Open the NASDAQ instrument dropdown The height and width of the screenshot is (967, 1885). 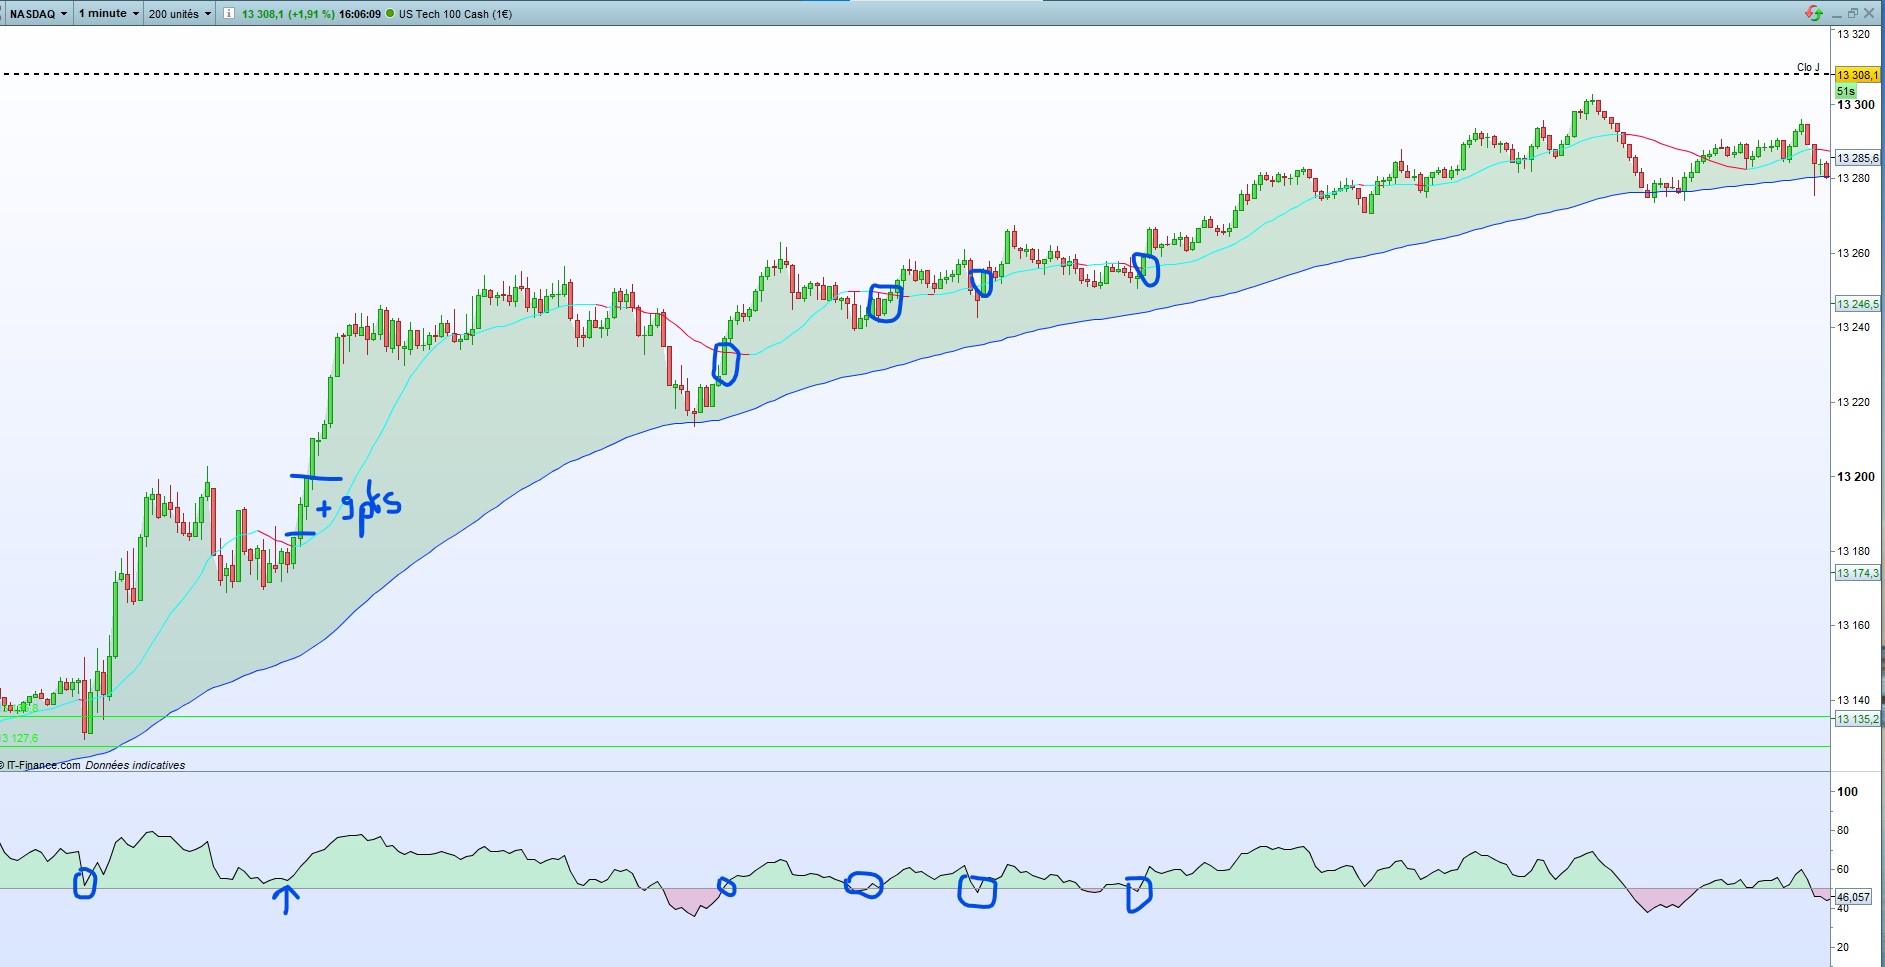(x=38, y=14)
